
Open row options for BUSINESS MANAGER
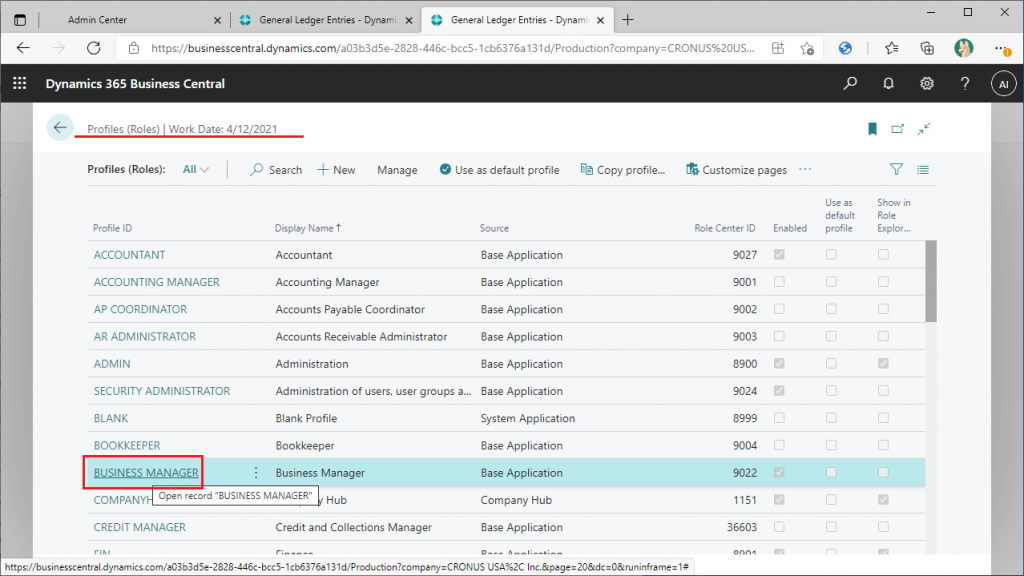tap(256, 472)
